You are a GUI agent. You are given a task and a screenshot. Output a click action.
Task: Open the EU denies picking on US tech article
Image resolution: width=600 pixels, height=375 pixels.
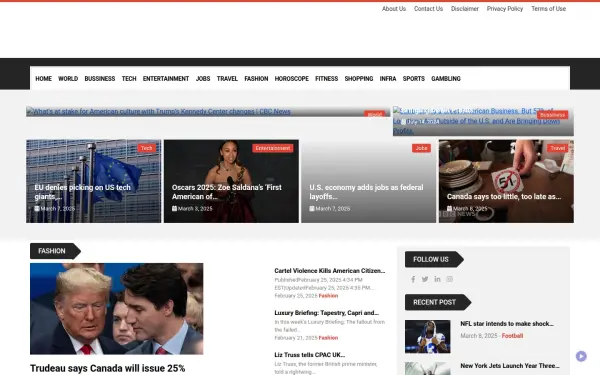(x=82, y=192)
